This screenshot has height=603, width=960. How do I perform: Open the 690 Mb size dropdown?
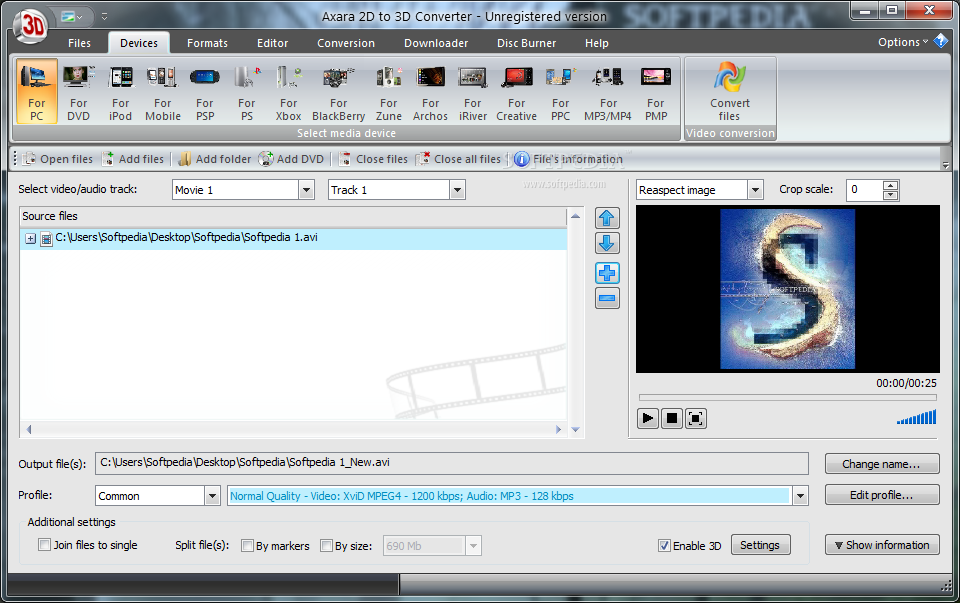point(473,545)
